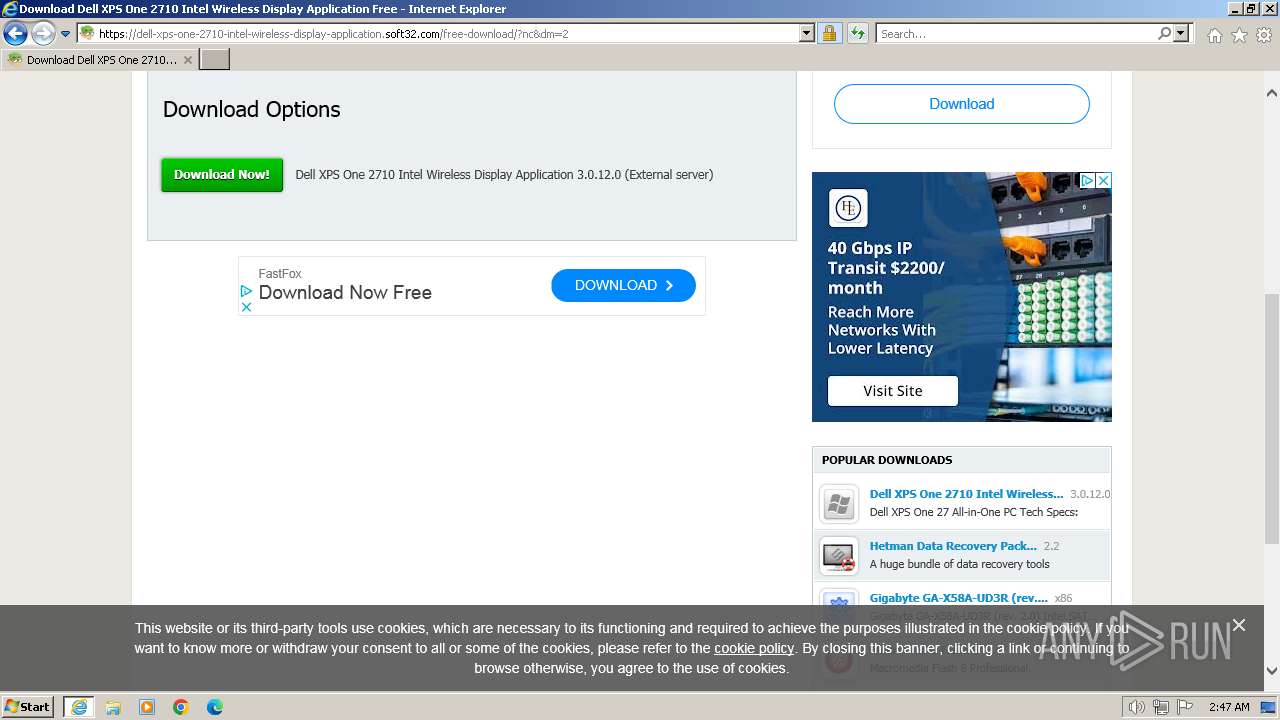Click the Download Options heading
The width and height of the screenshot is (1280, 720).
pyautogui.click(x=252, y=110)
